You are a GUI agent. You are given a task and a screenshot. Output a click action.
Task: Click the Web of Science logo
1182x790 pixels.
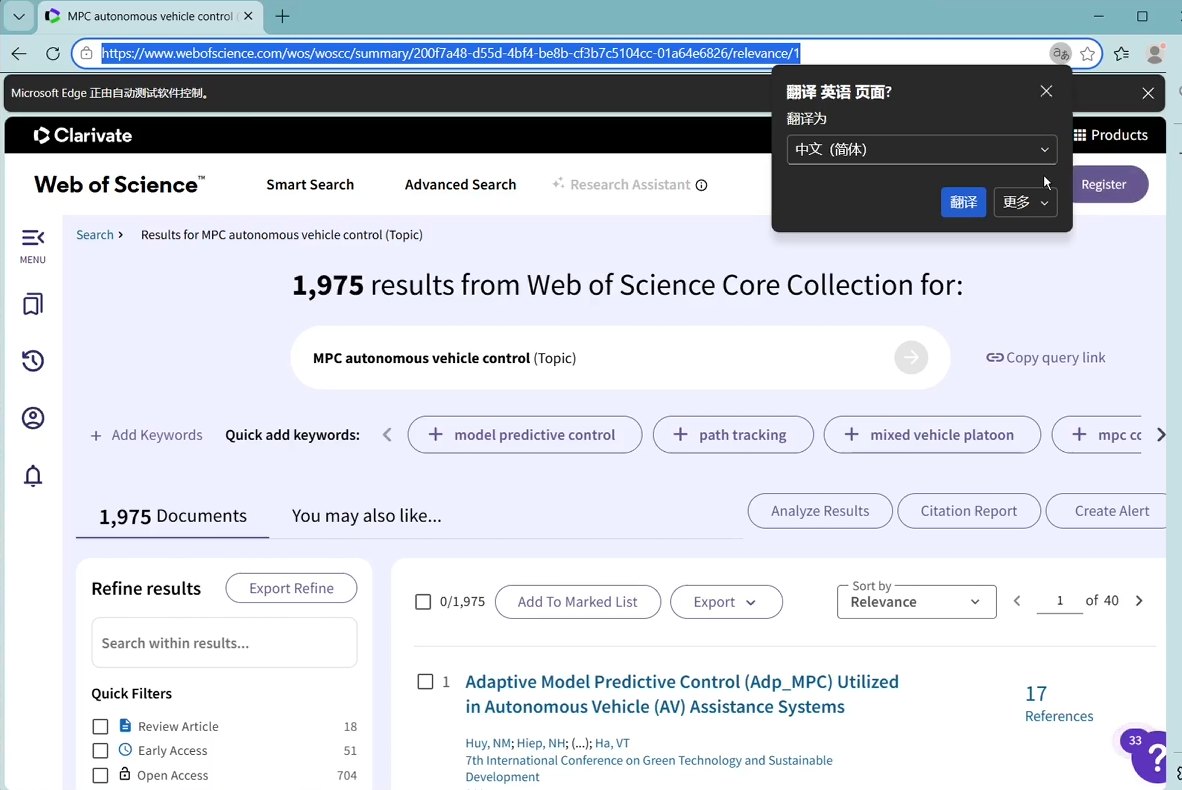tap(119, 185)
